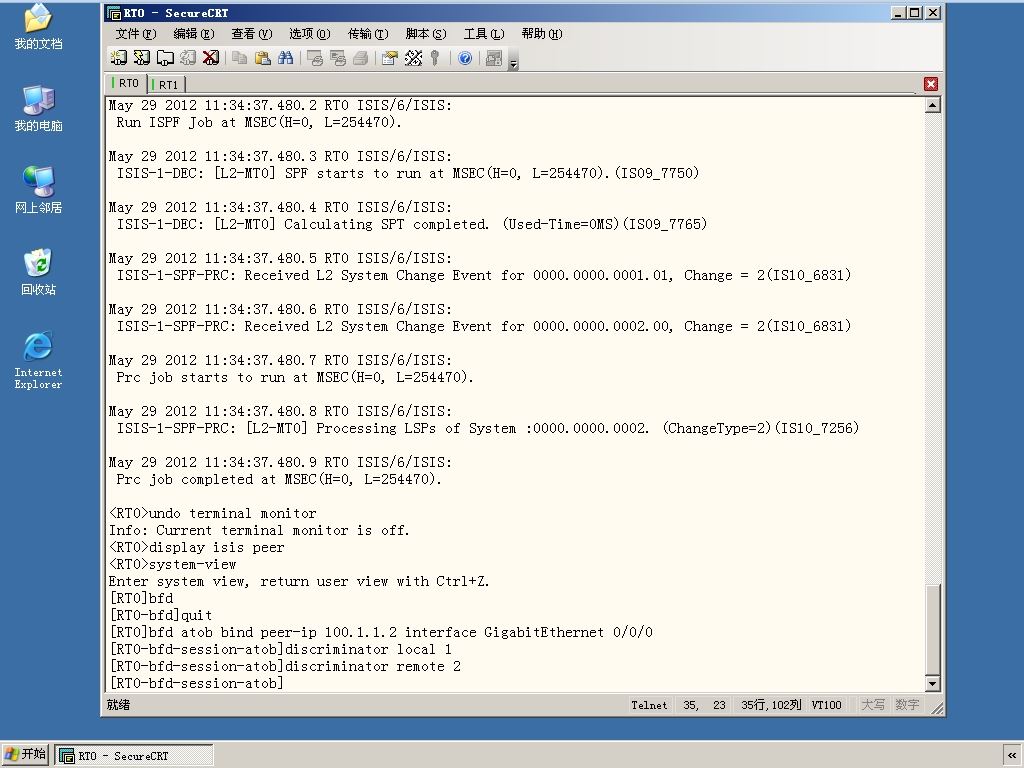Click the 数字 num lock indicator
The image size is (1024, 768).
click(x=907, y=705)
